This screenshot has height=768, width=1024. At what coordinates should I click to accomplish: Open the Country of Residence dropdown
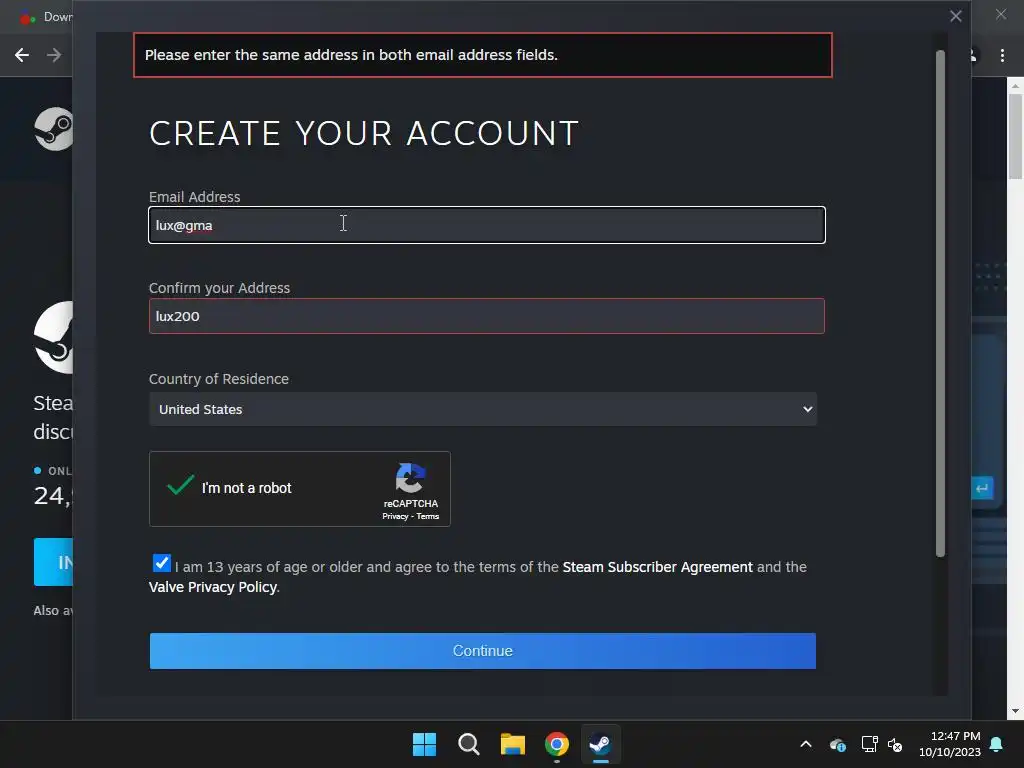(x=483, y=409)
